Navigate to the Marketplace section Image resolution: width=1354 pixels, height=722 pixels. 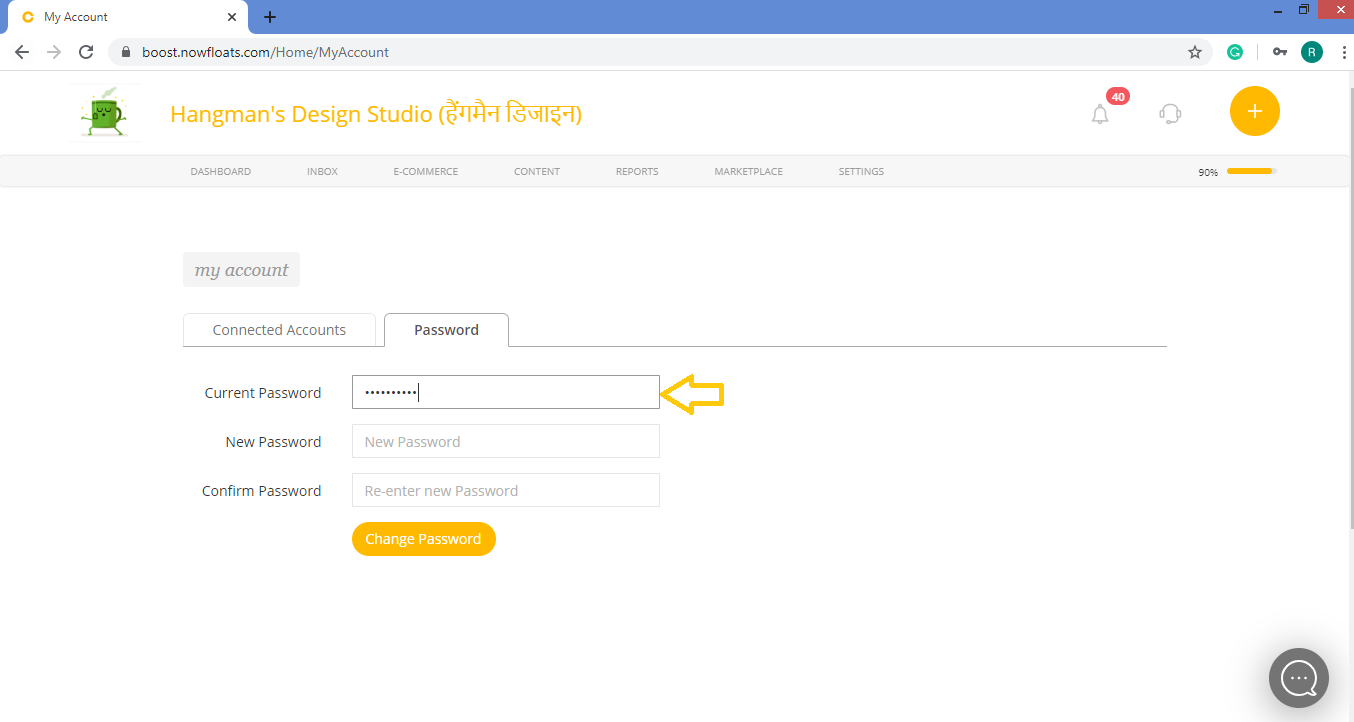[x=748, y=171]
